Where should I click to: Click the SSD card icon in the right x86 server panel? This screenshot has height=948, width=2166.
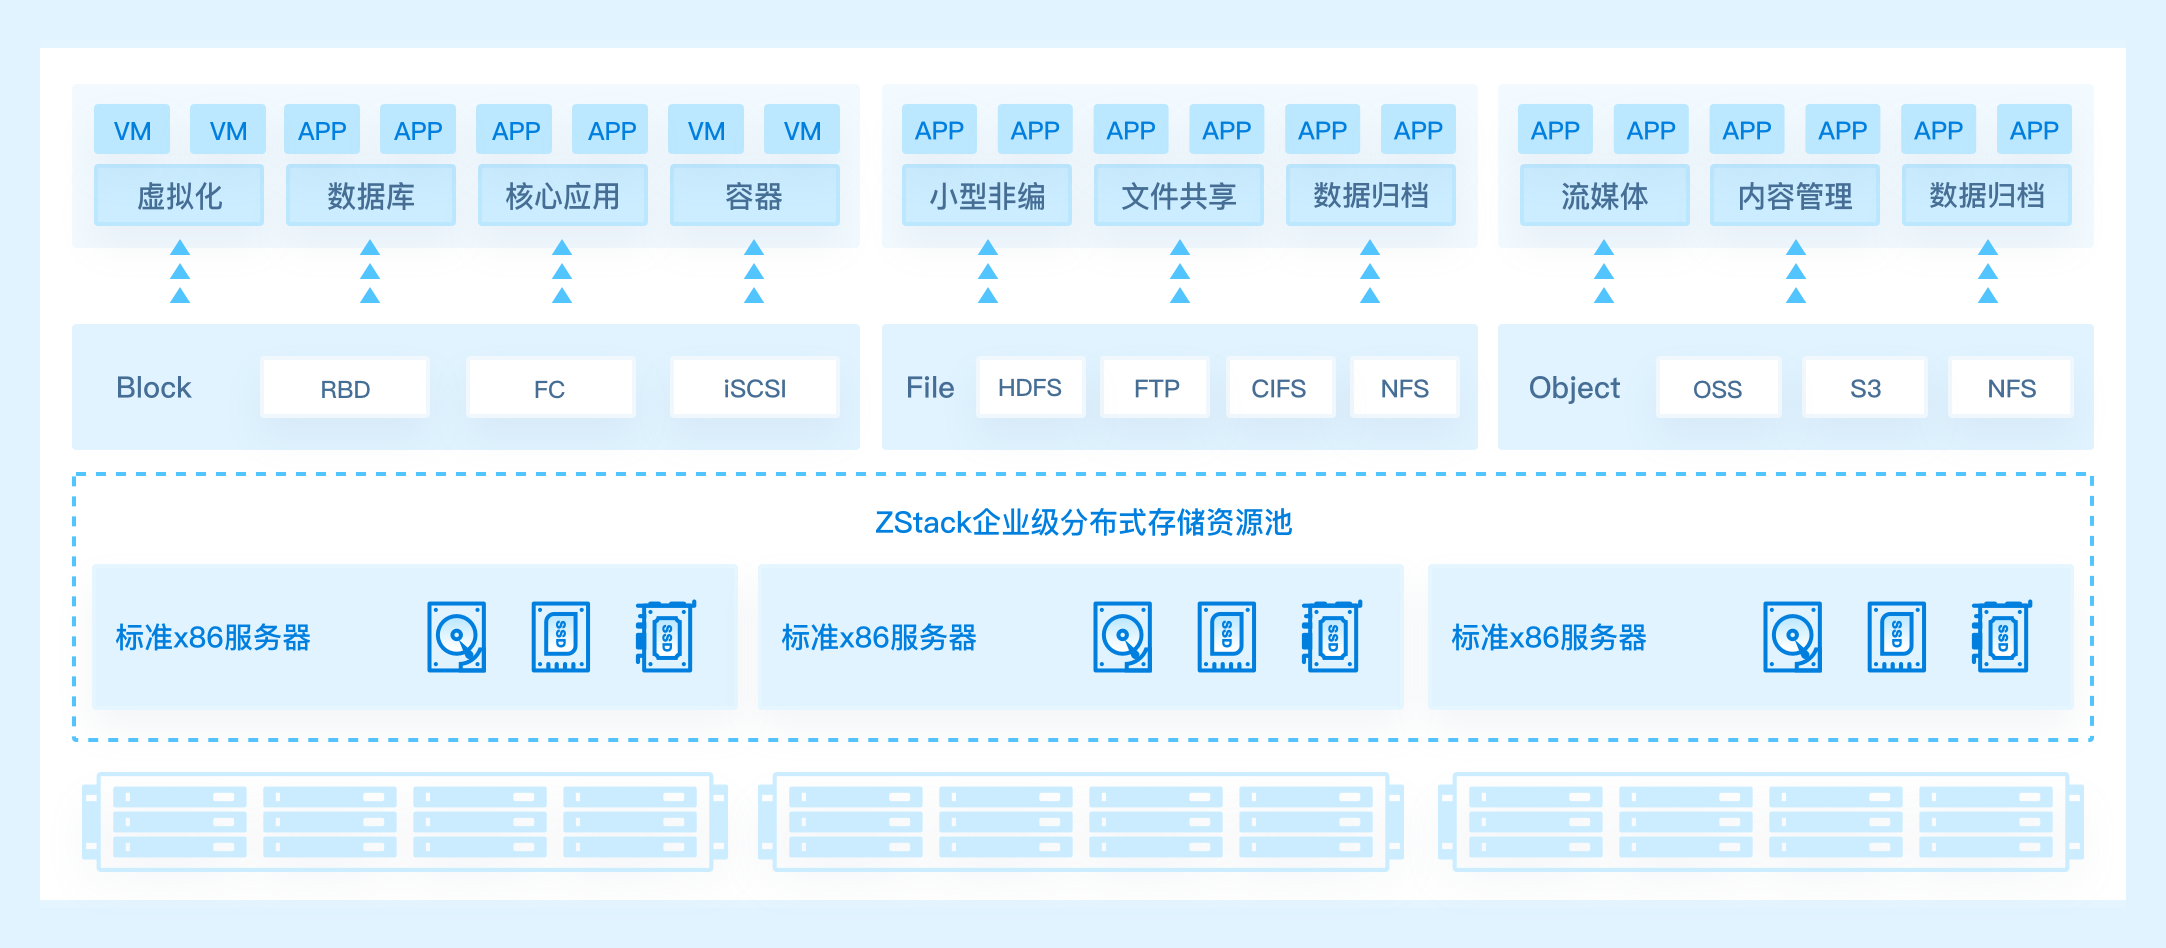(x=2001, y=636)
